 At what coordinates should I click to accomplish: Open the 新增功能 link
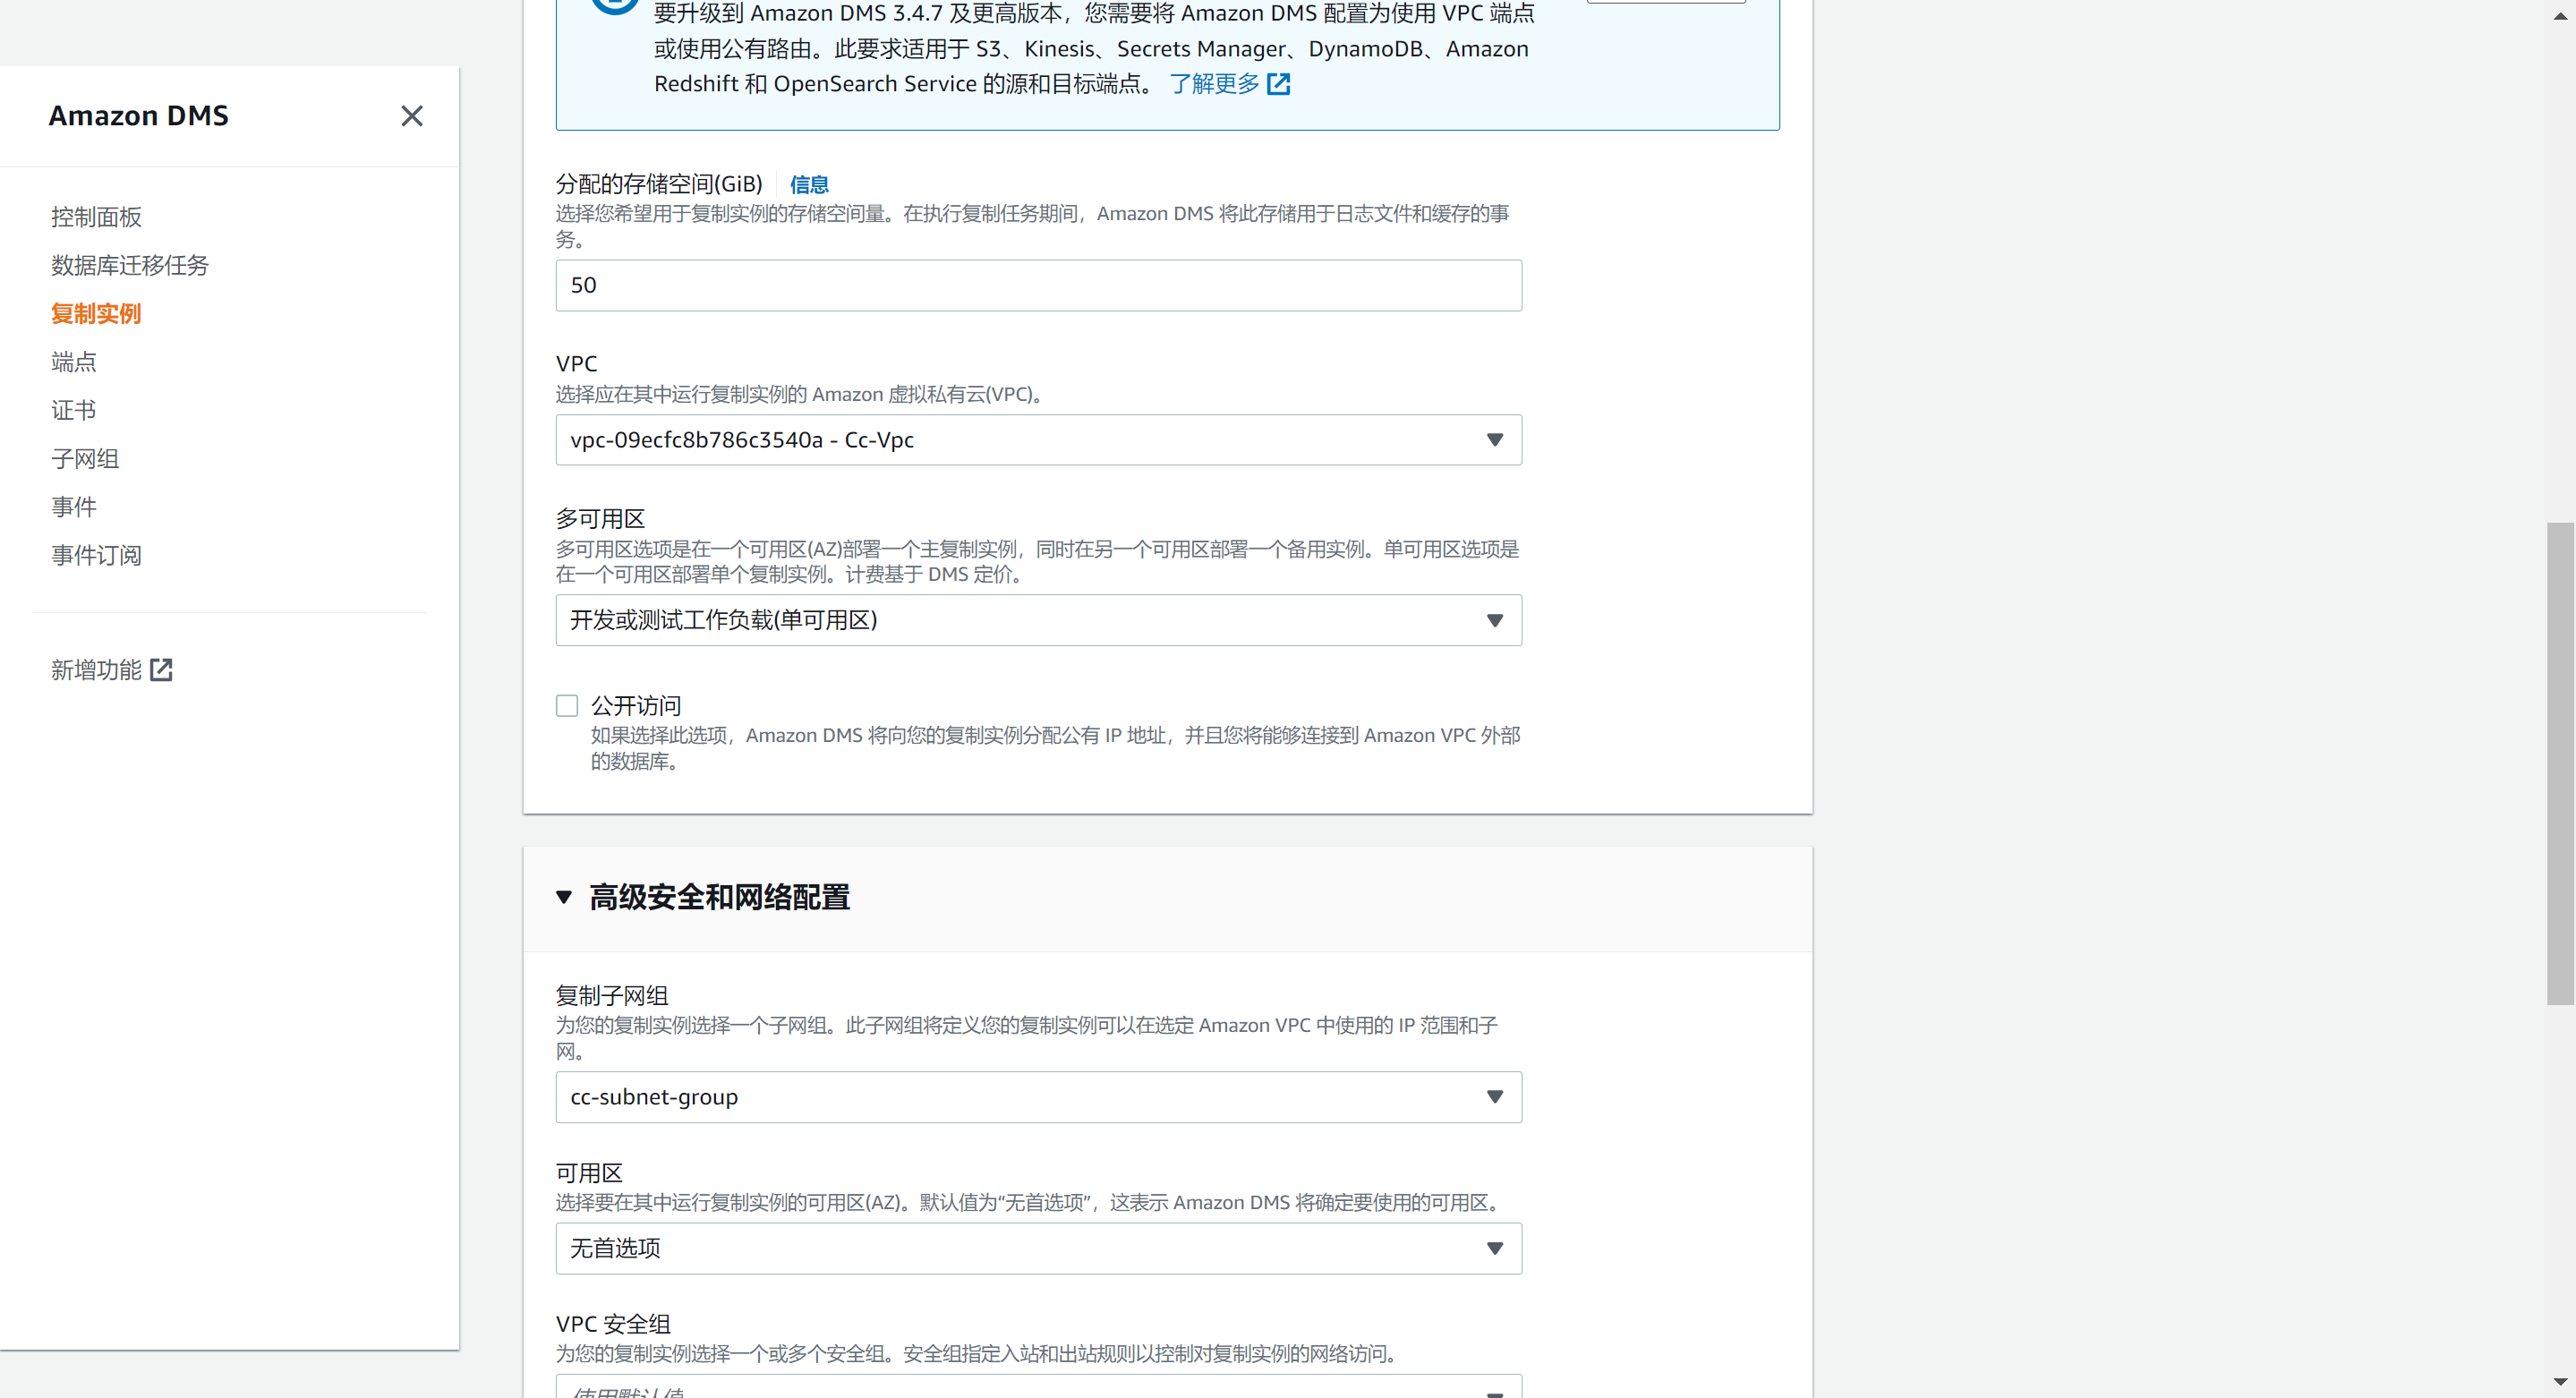(x=96, y=670)
